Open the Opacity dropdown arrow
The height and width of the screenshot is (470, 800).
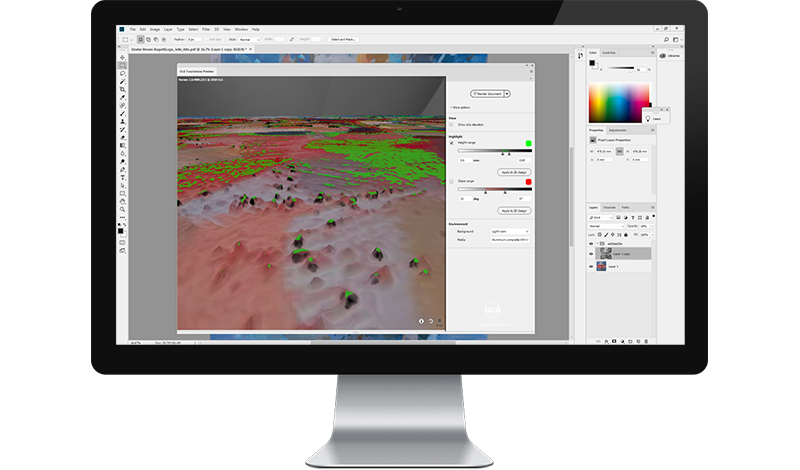coord(653,226)
